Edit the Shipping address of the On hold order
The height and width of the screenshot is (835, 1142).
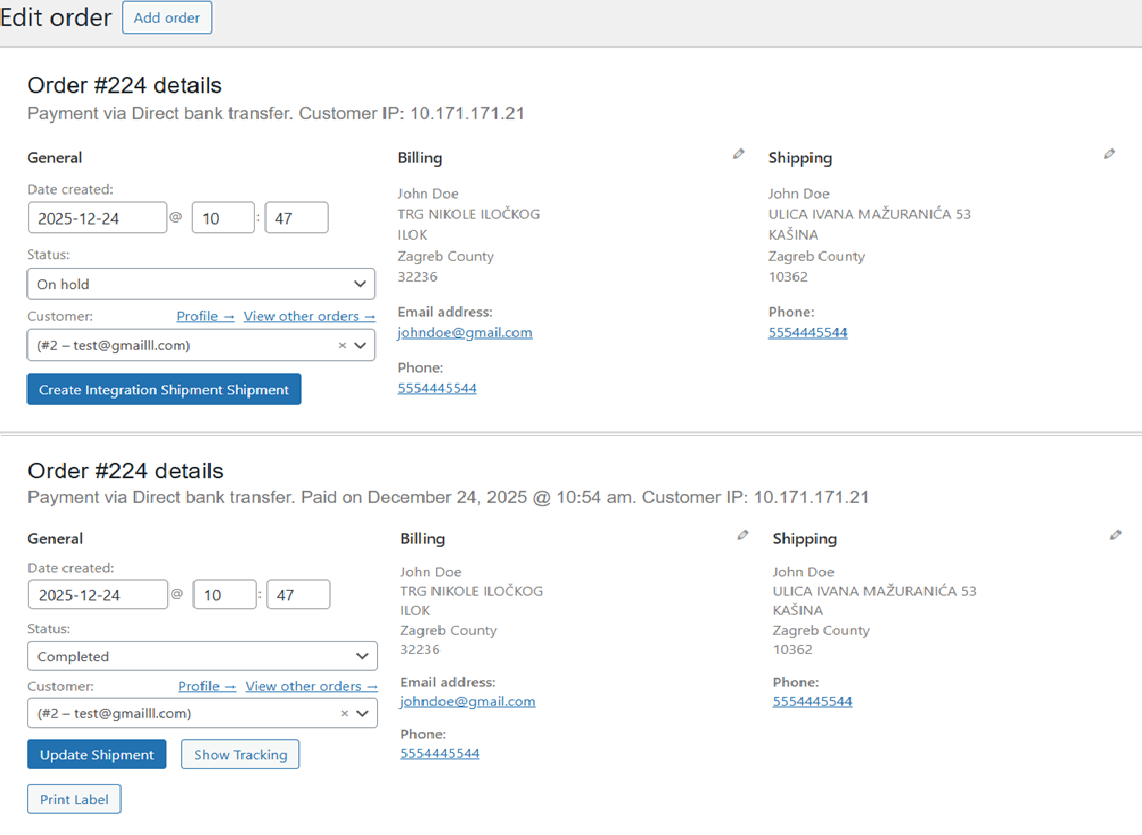1110,153
